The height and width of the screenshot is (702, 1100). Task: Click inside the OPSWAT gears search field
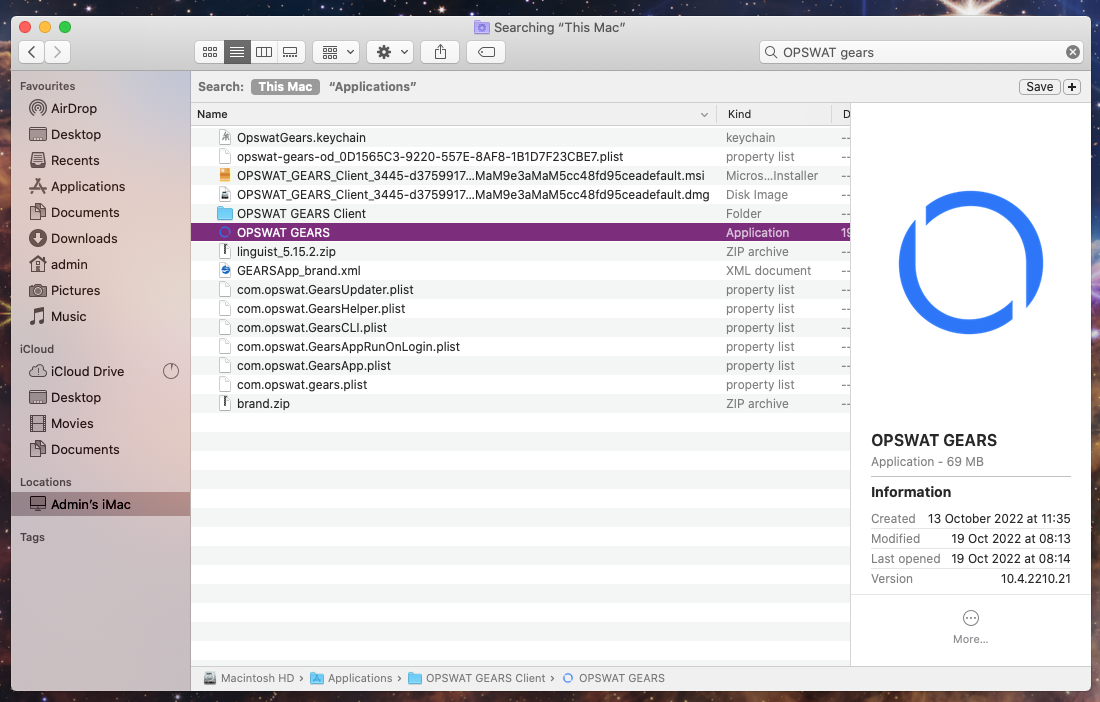[921, 52]
